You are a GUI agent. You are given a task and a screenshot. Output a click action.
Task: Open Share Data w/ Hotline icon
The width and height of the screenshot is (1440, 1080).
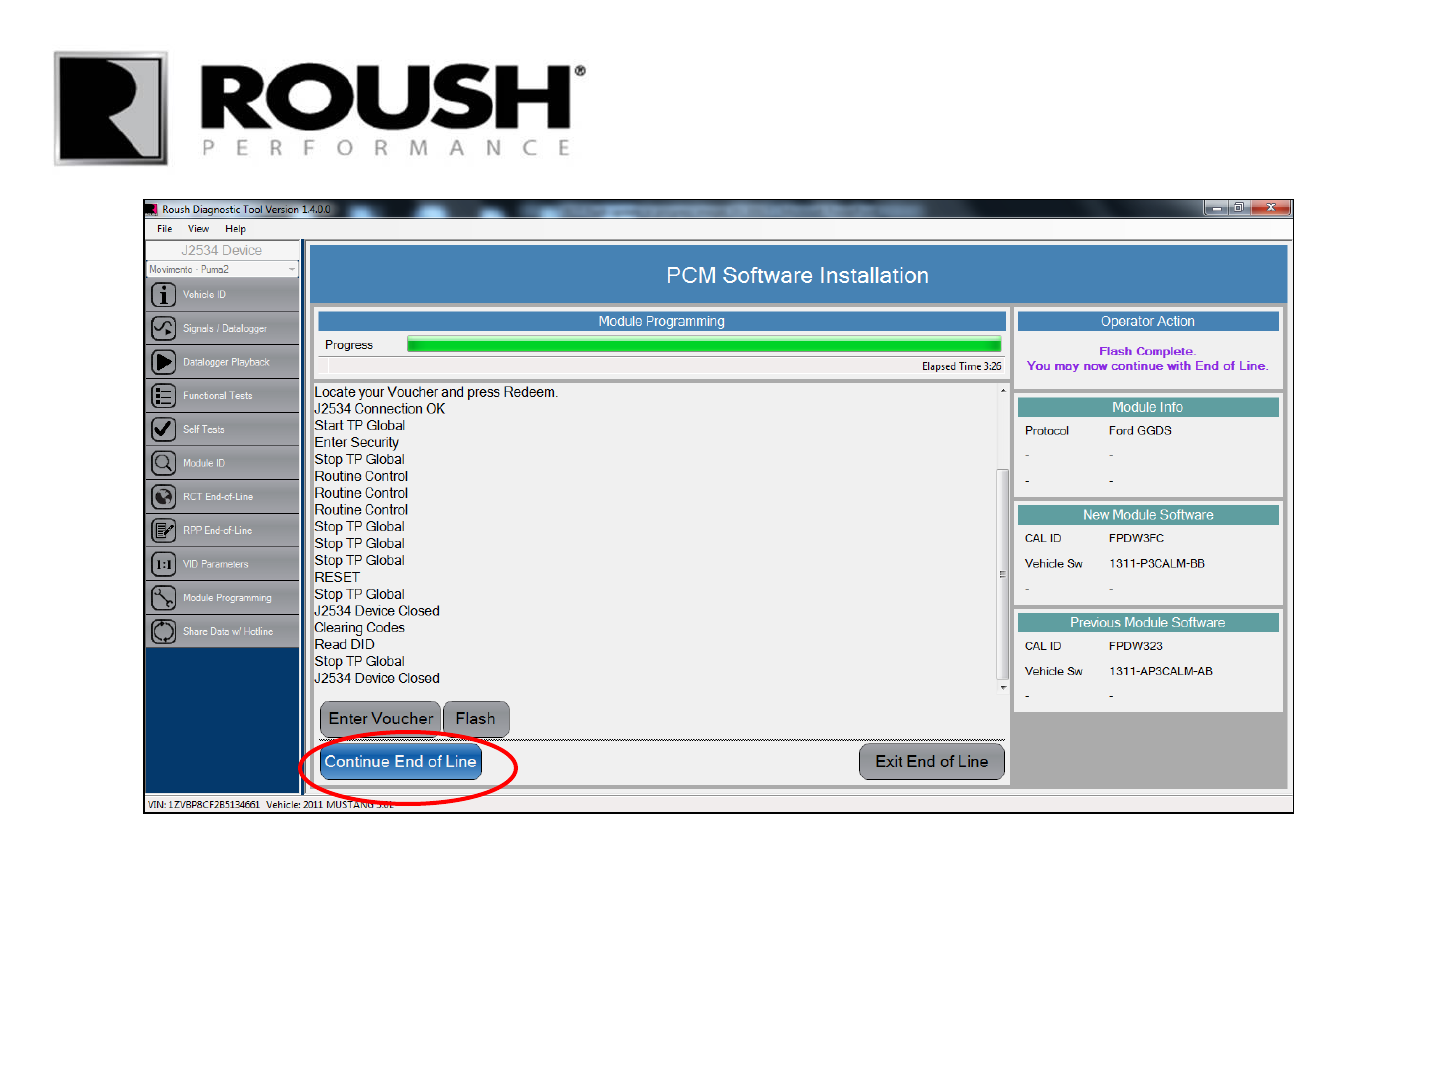pos(163,631)
